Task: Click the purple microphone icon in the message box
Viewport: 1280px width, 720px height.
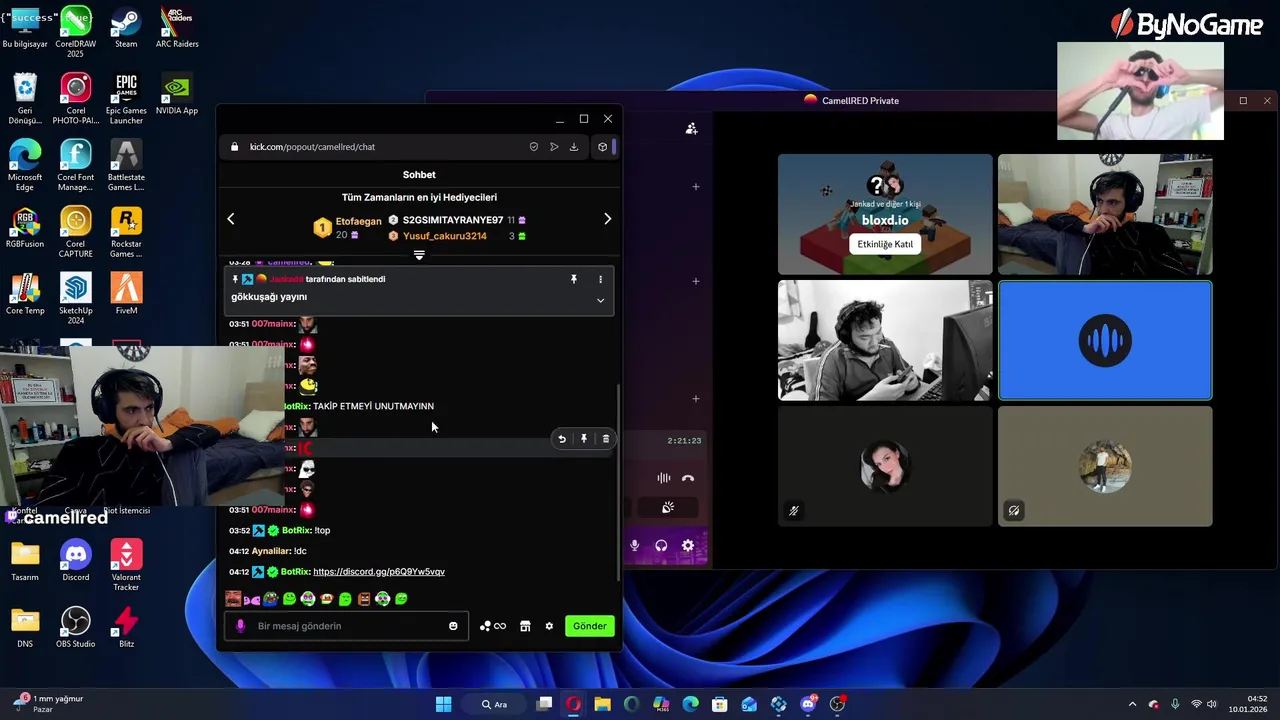Action: [240, 626]
